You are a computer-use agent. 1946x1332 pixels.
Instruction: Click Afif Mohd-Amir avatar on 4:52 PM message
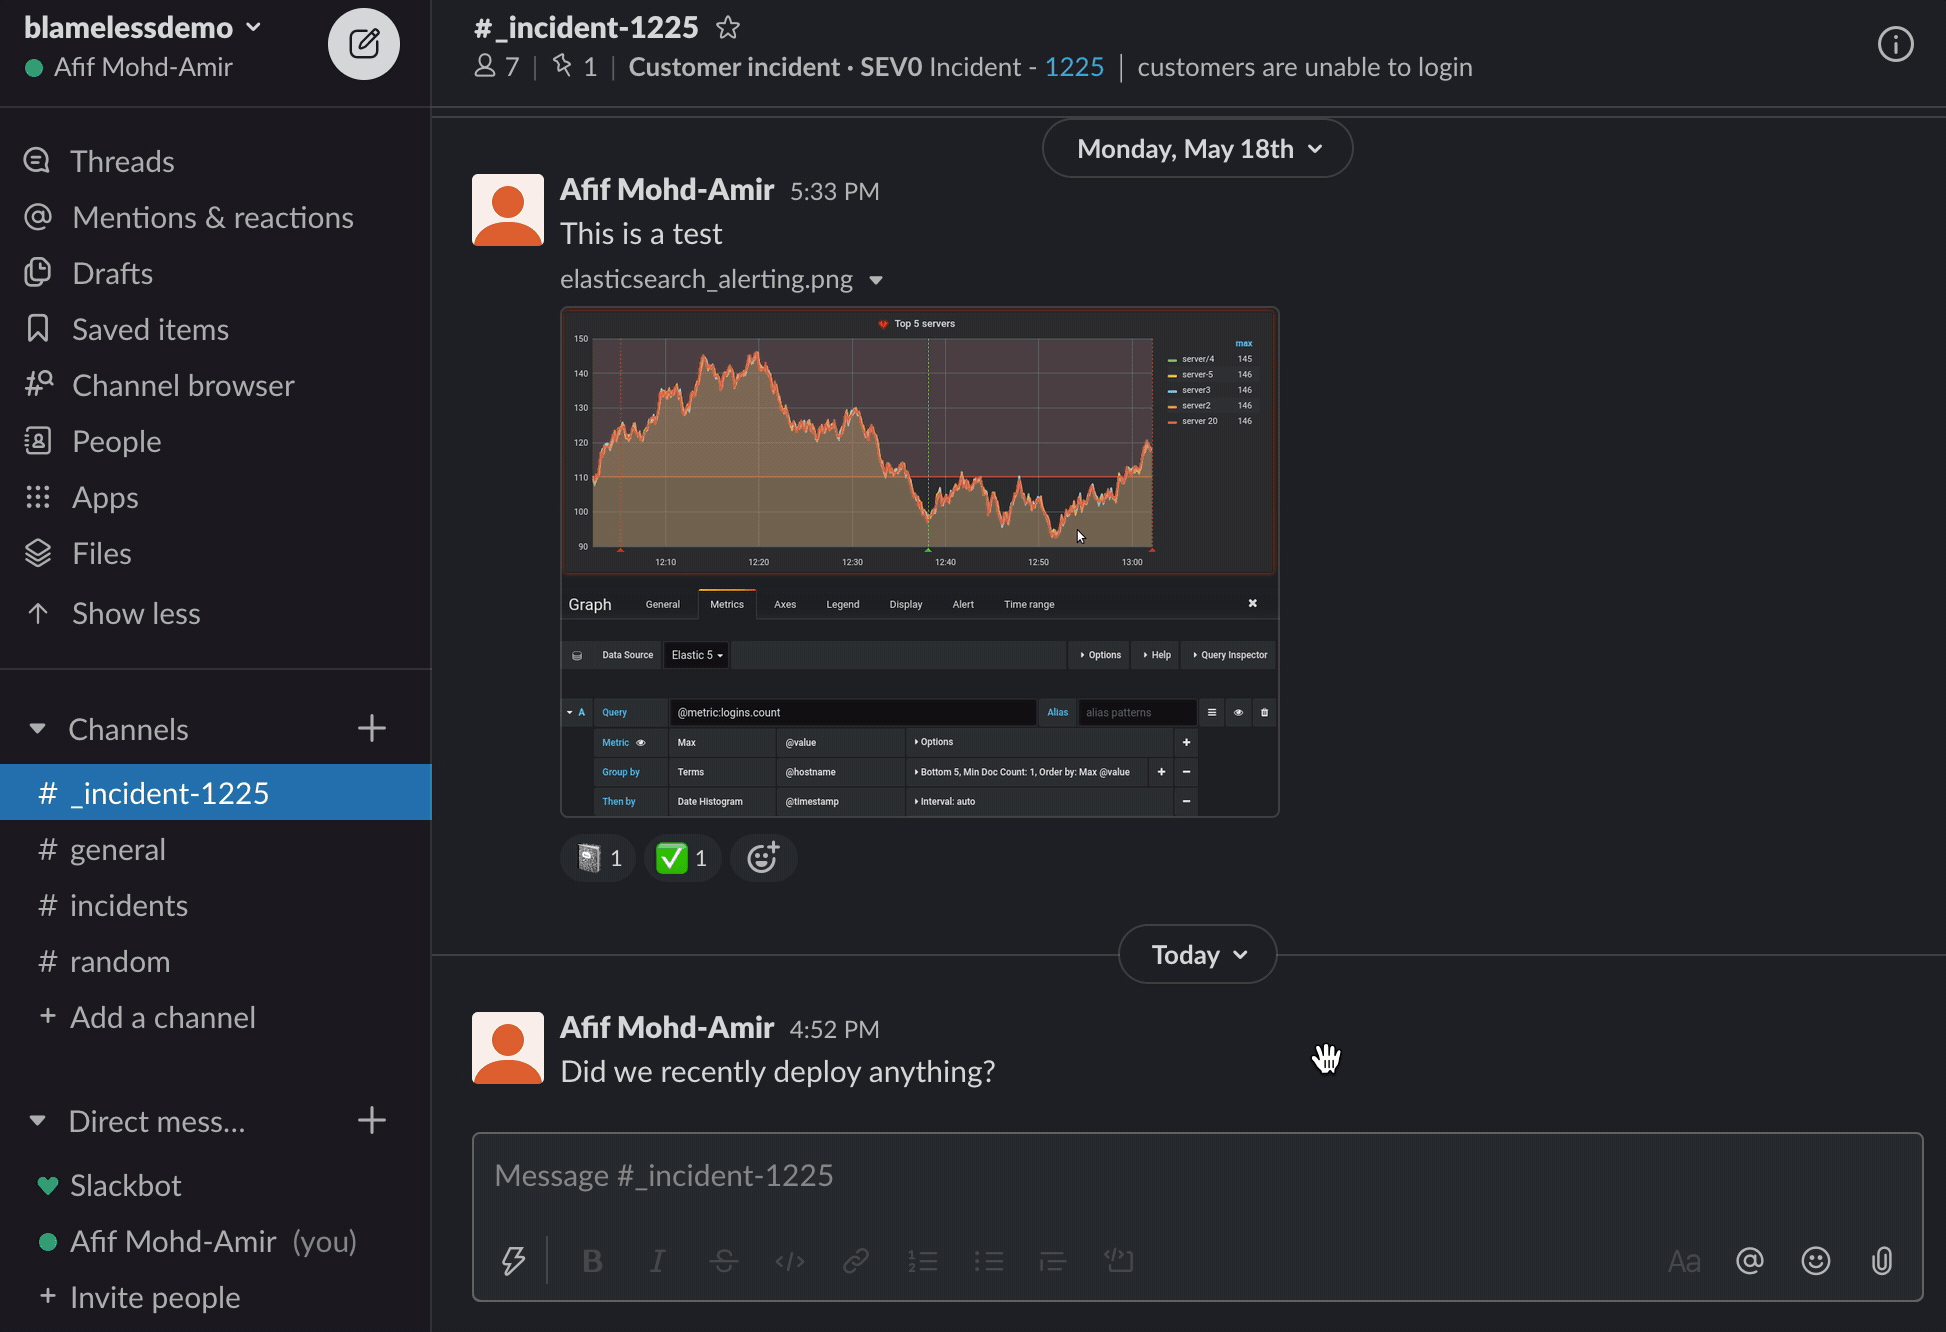point(508,1048)
